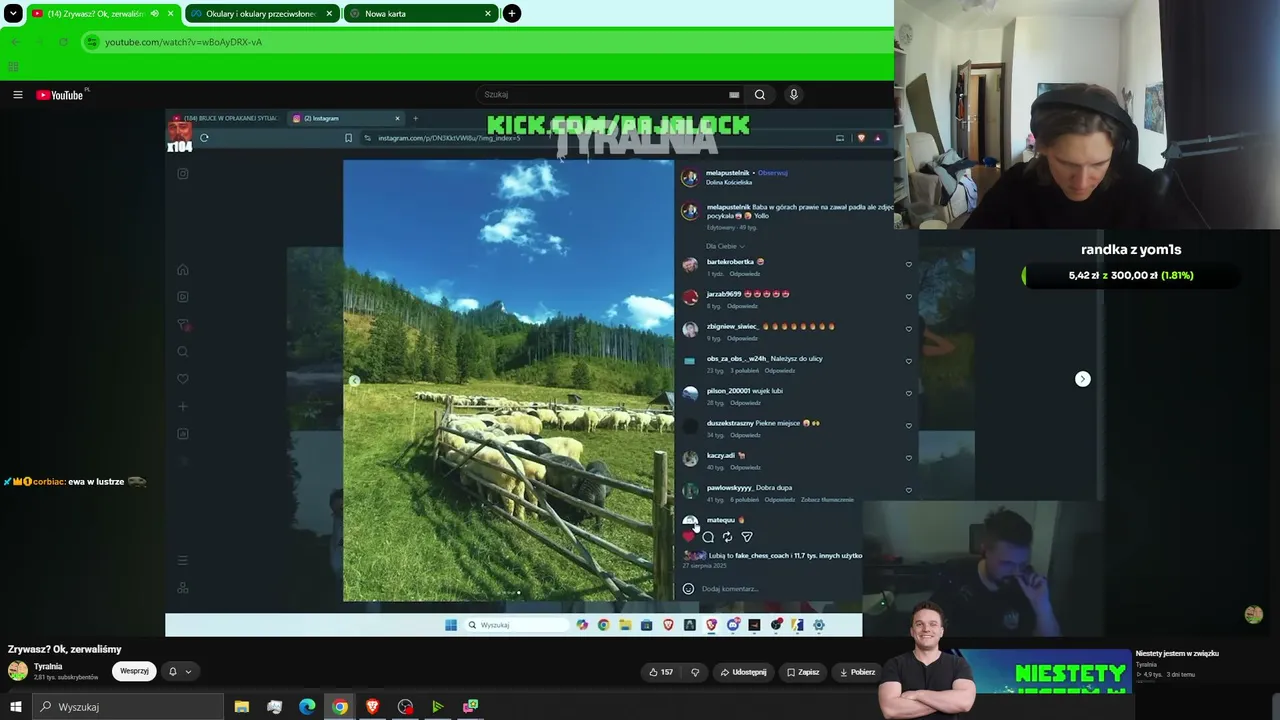This screenshot has height=720, width=1280.
Task: Click the zbigniew_siwiec_ comment username
Action: click(x=733, y=327)
